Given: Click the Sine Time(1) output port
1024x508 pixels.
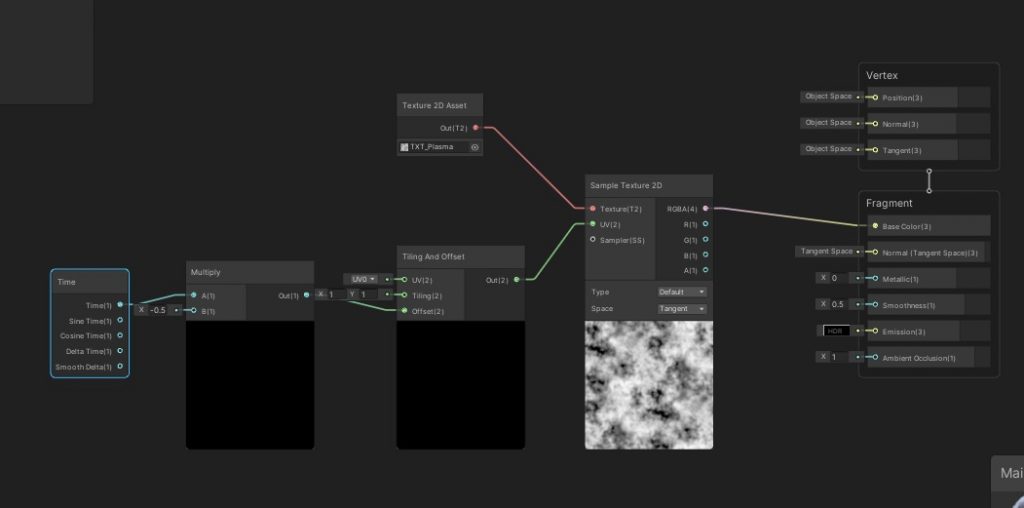Looking at the screenshot, I should click(120, 321).
